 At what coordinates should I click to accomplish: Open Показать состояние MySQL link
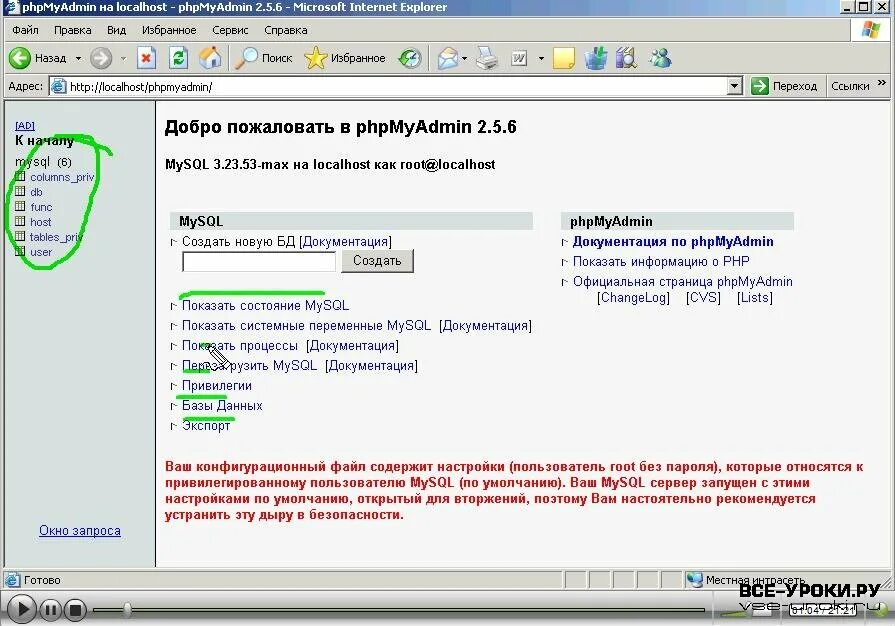265,305
